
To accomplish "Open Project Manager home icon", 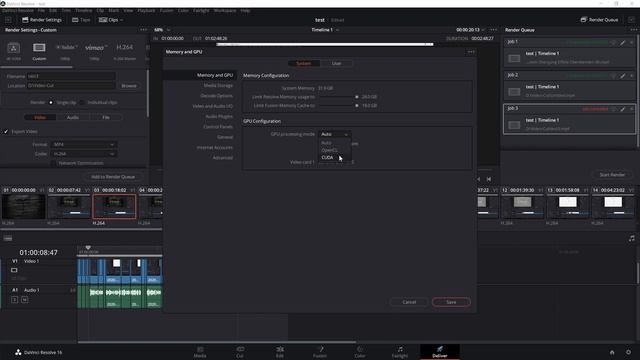I will tap(612, 352).
